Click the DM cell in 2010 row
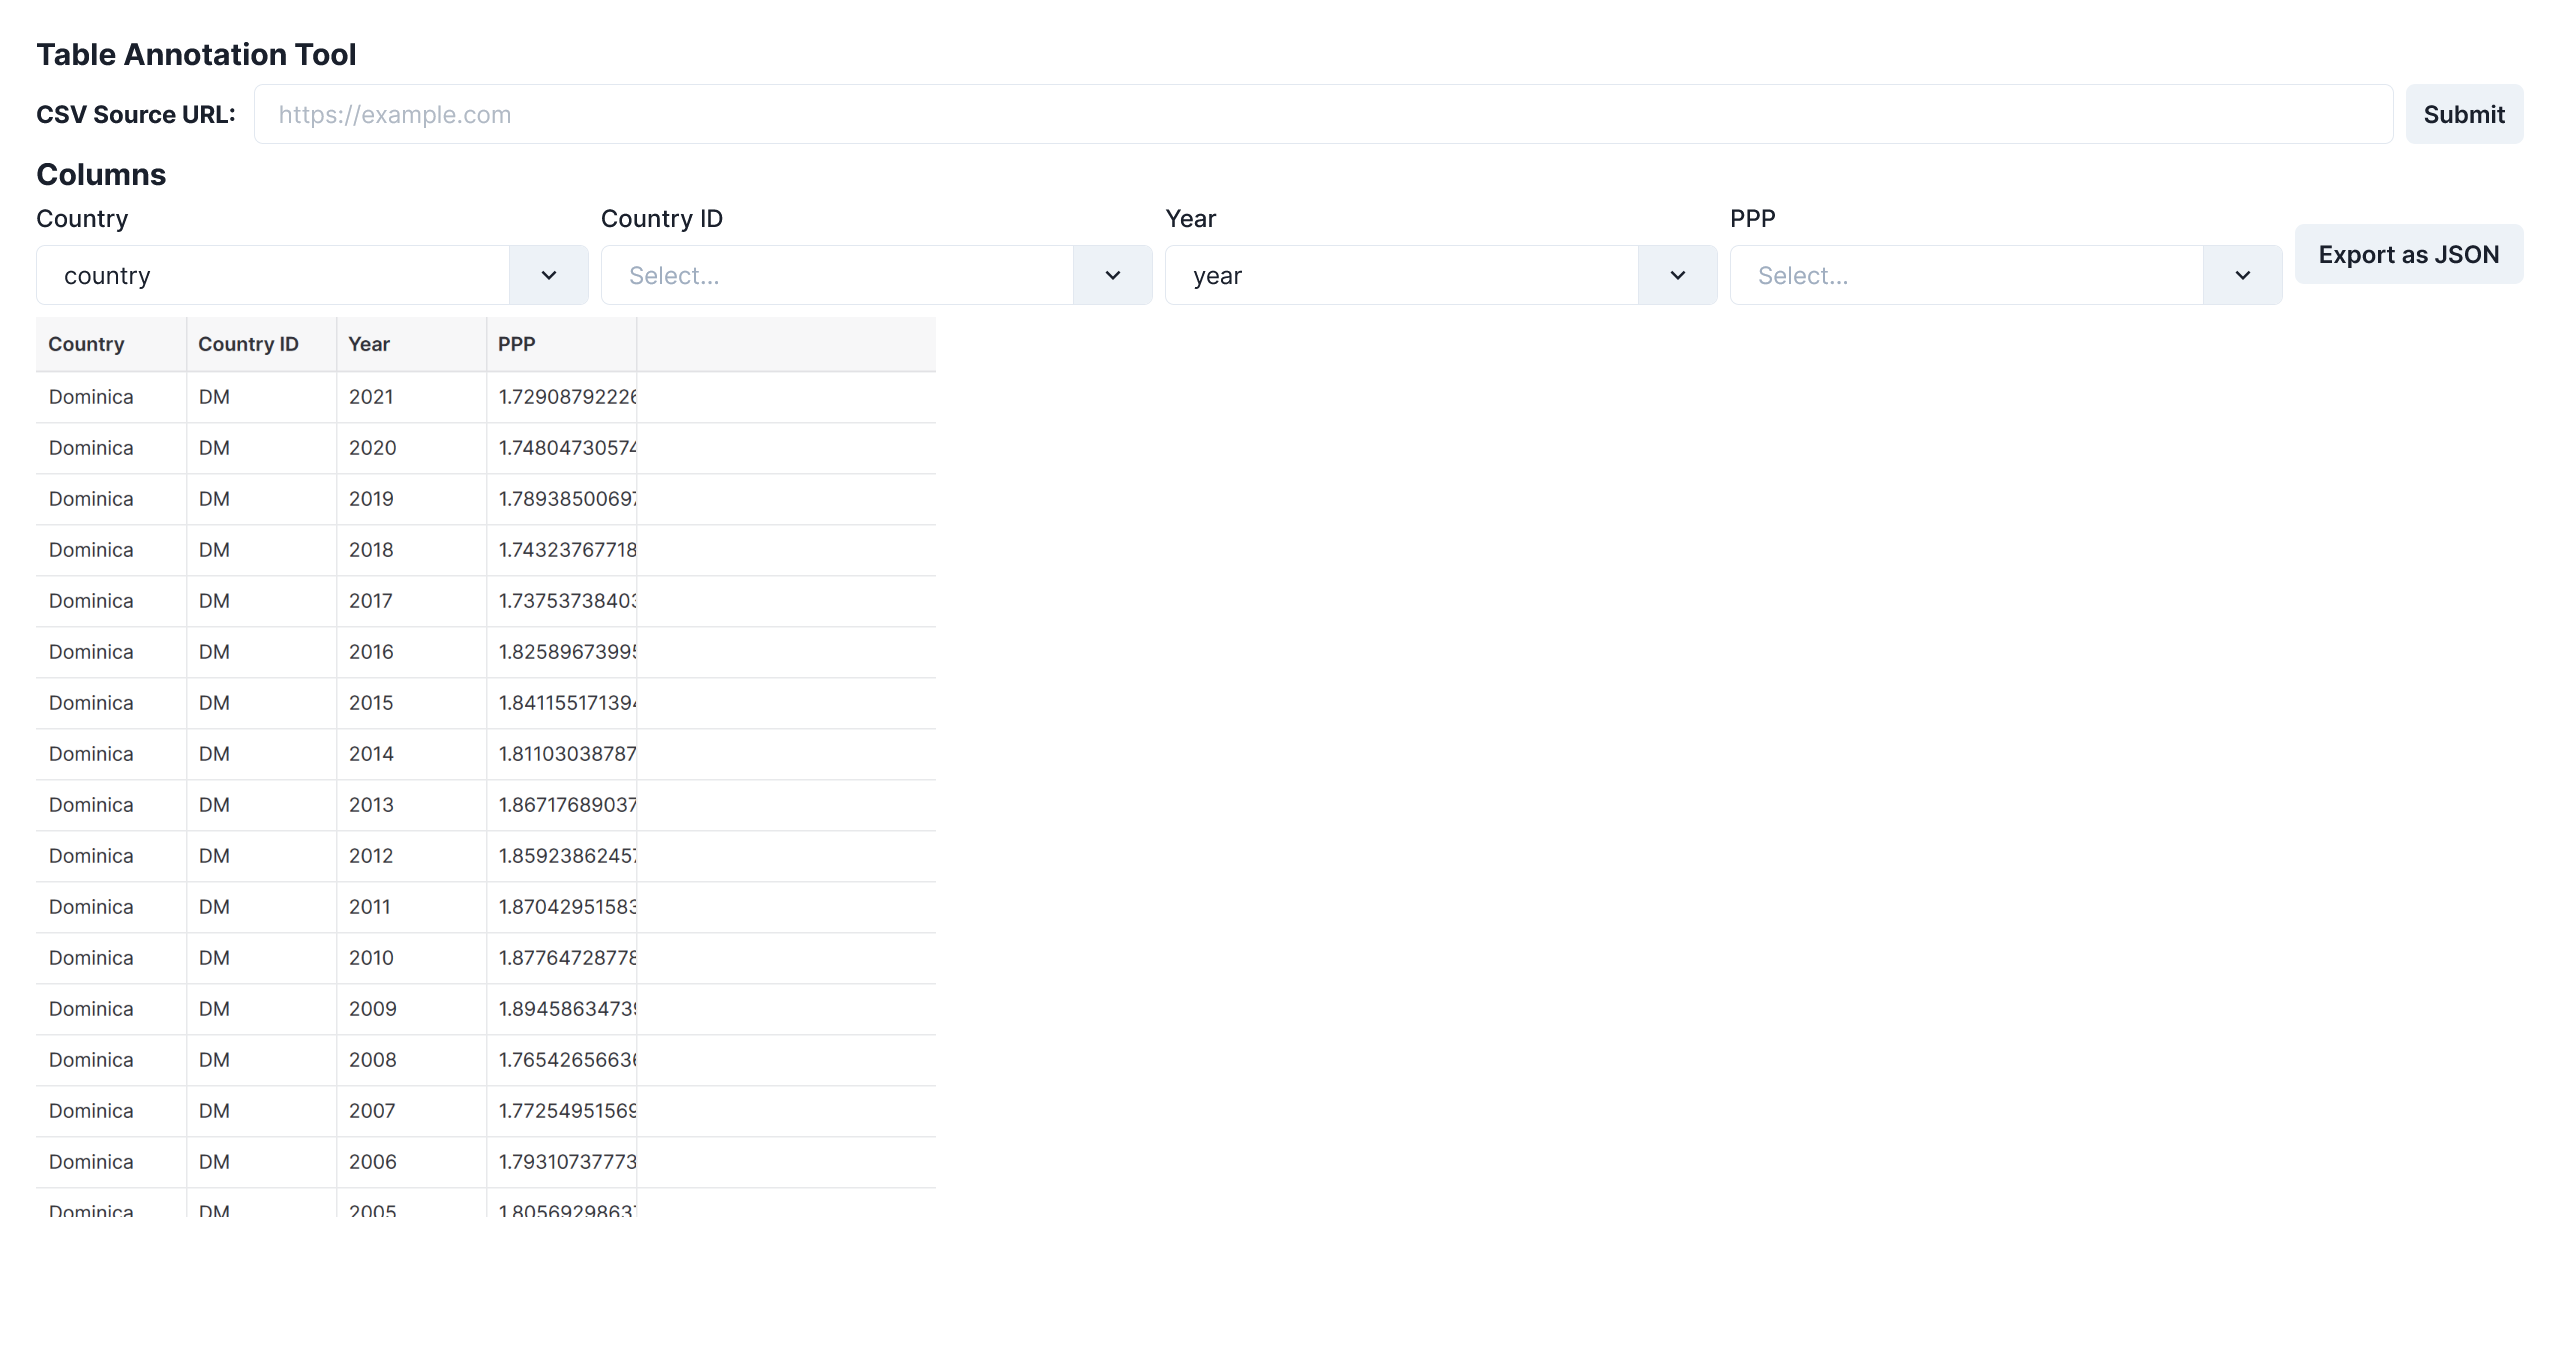 point(214,958)
